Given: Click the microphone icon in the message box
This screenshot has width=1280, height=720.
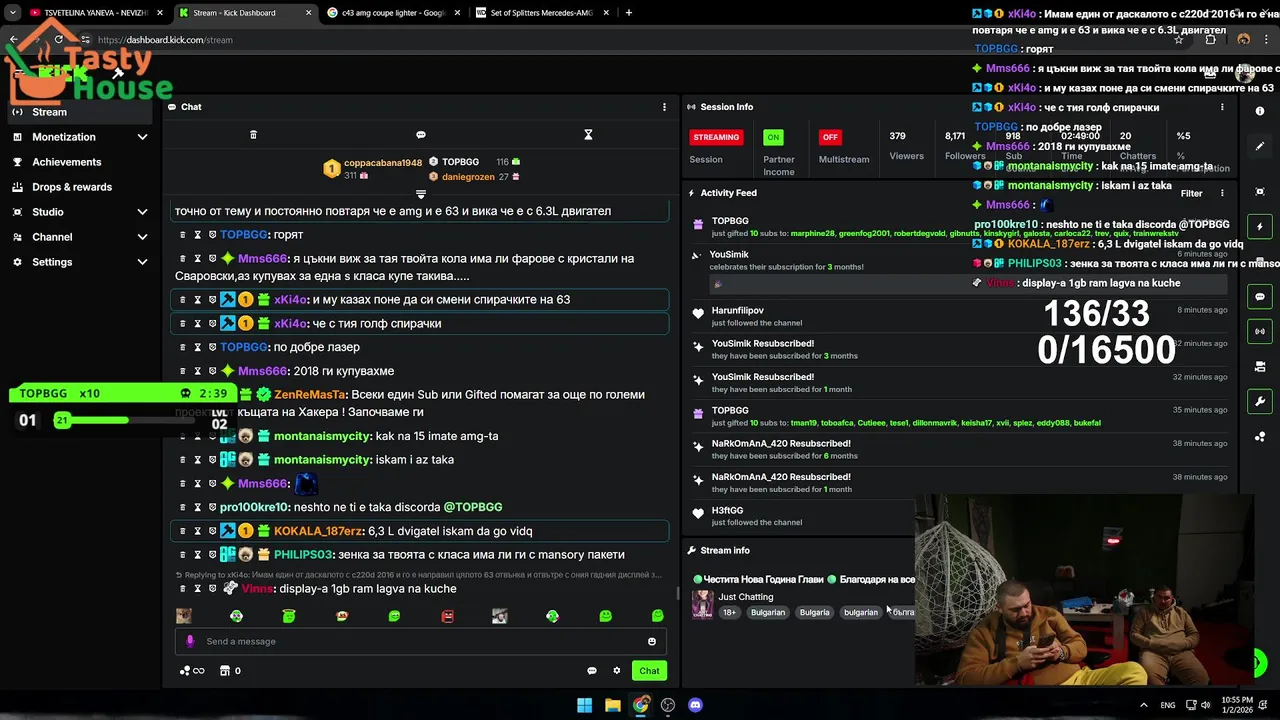Looking at the screenshot, I should [190, 642].
